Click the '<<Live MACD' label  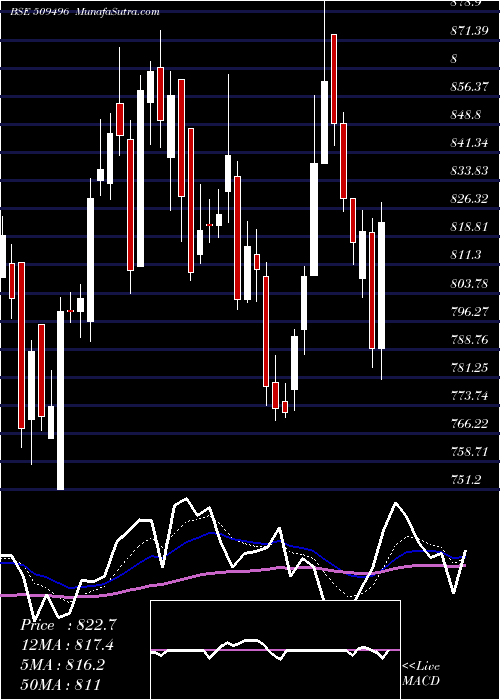[x=421, y=674]
